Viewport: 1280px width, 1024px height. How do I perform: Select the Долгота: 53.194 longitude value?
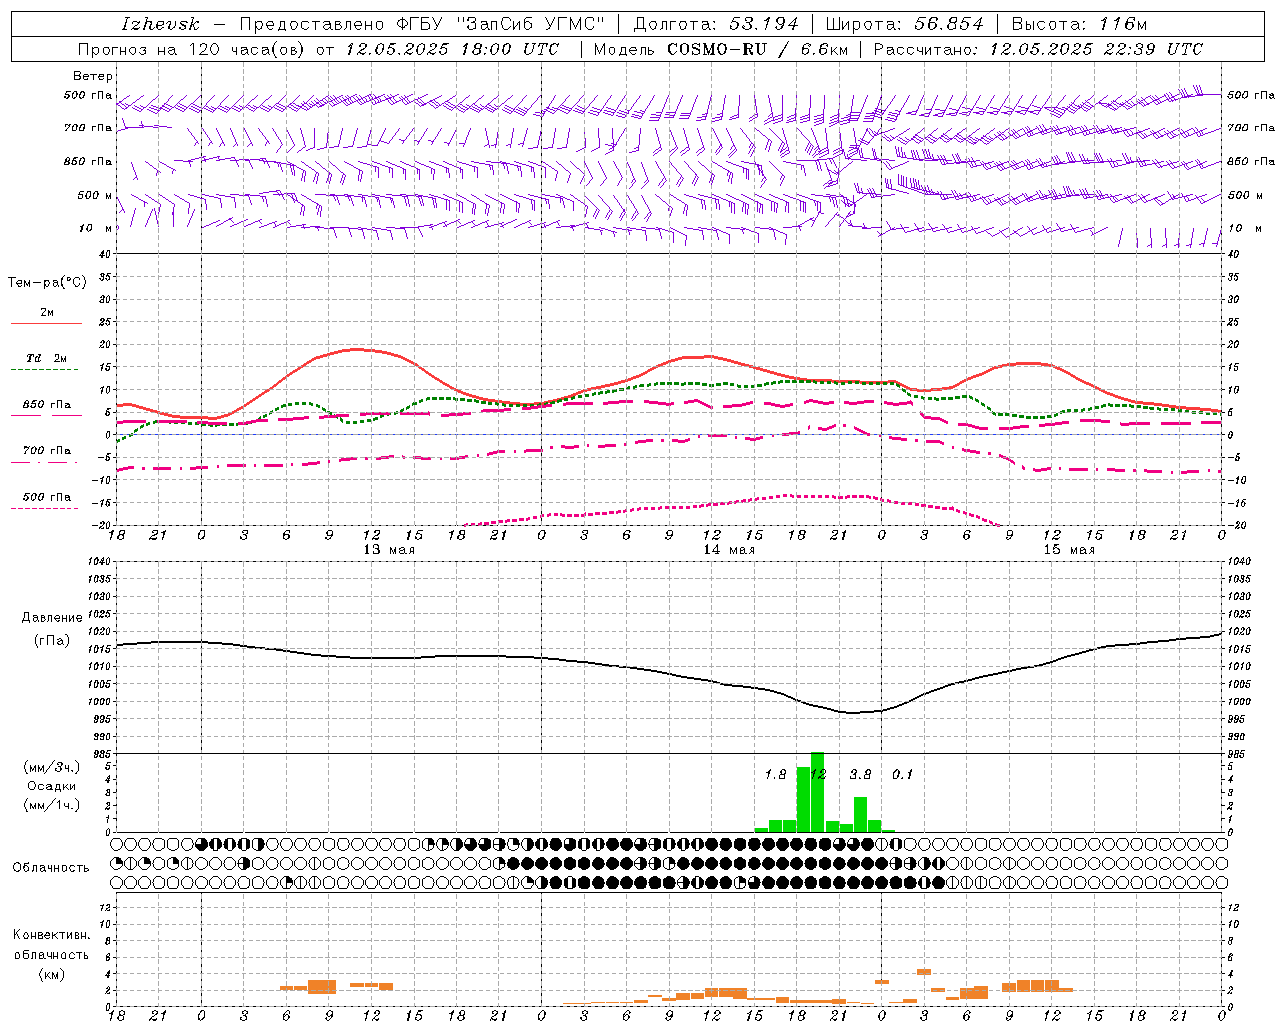[x=716, y=24]
